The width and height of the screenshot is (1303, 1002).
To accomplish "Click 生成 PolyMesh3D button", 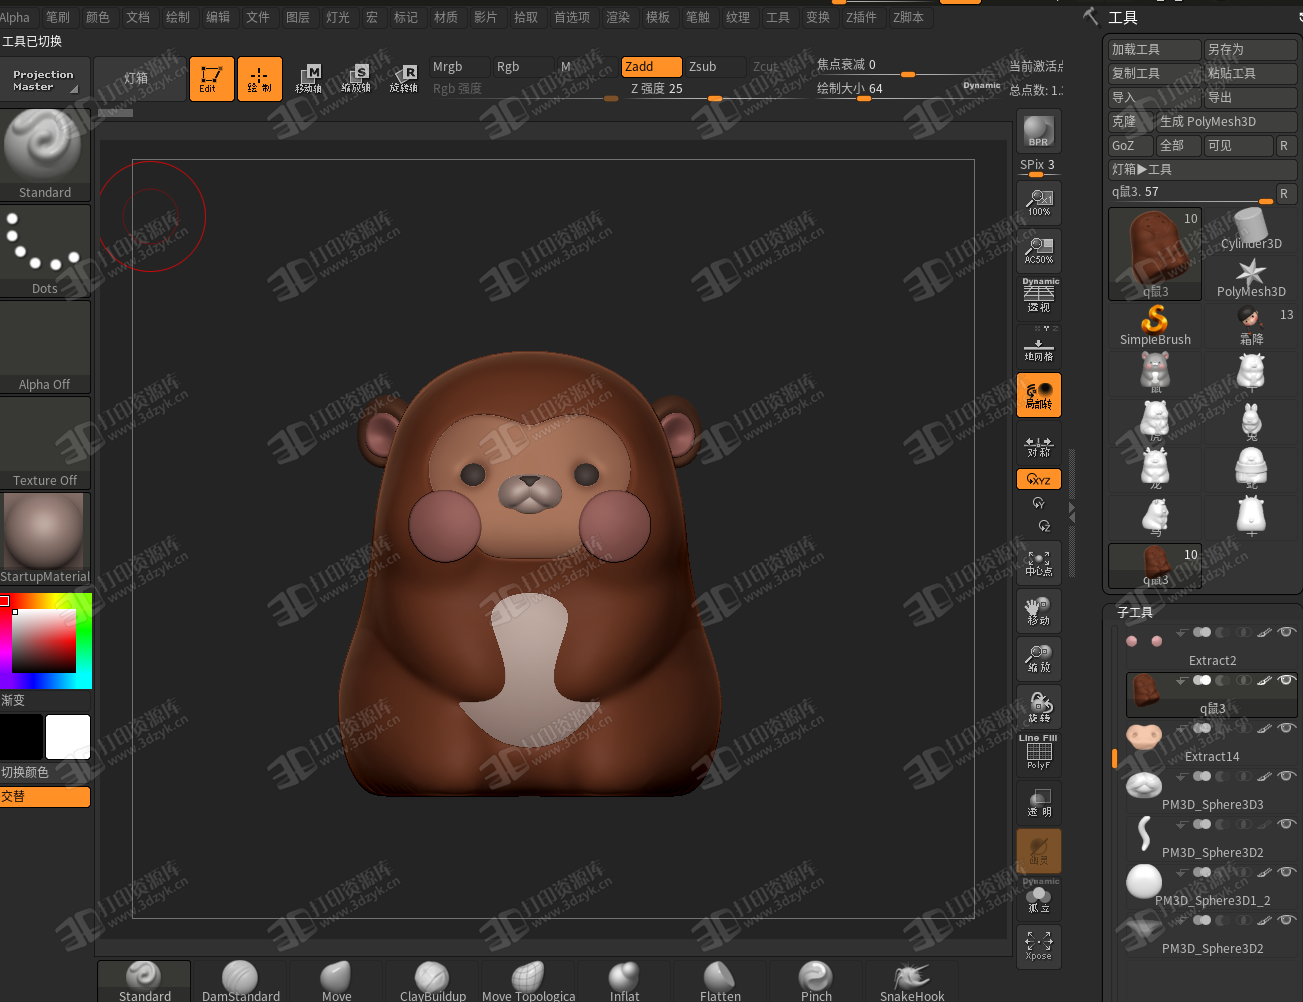I will click(1227, 121).
